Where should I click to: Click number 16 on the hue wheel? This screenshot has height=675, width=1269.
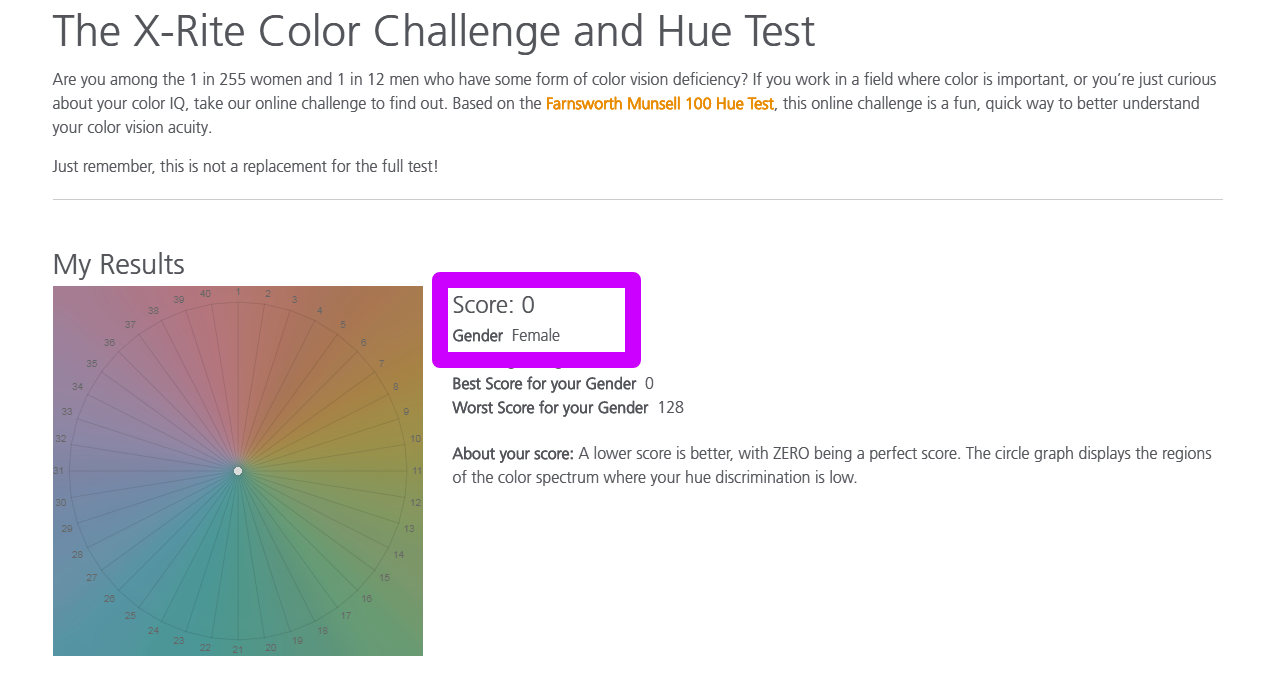(x=366, y=598)
